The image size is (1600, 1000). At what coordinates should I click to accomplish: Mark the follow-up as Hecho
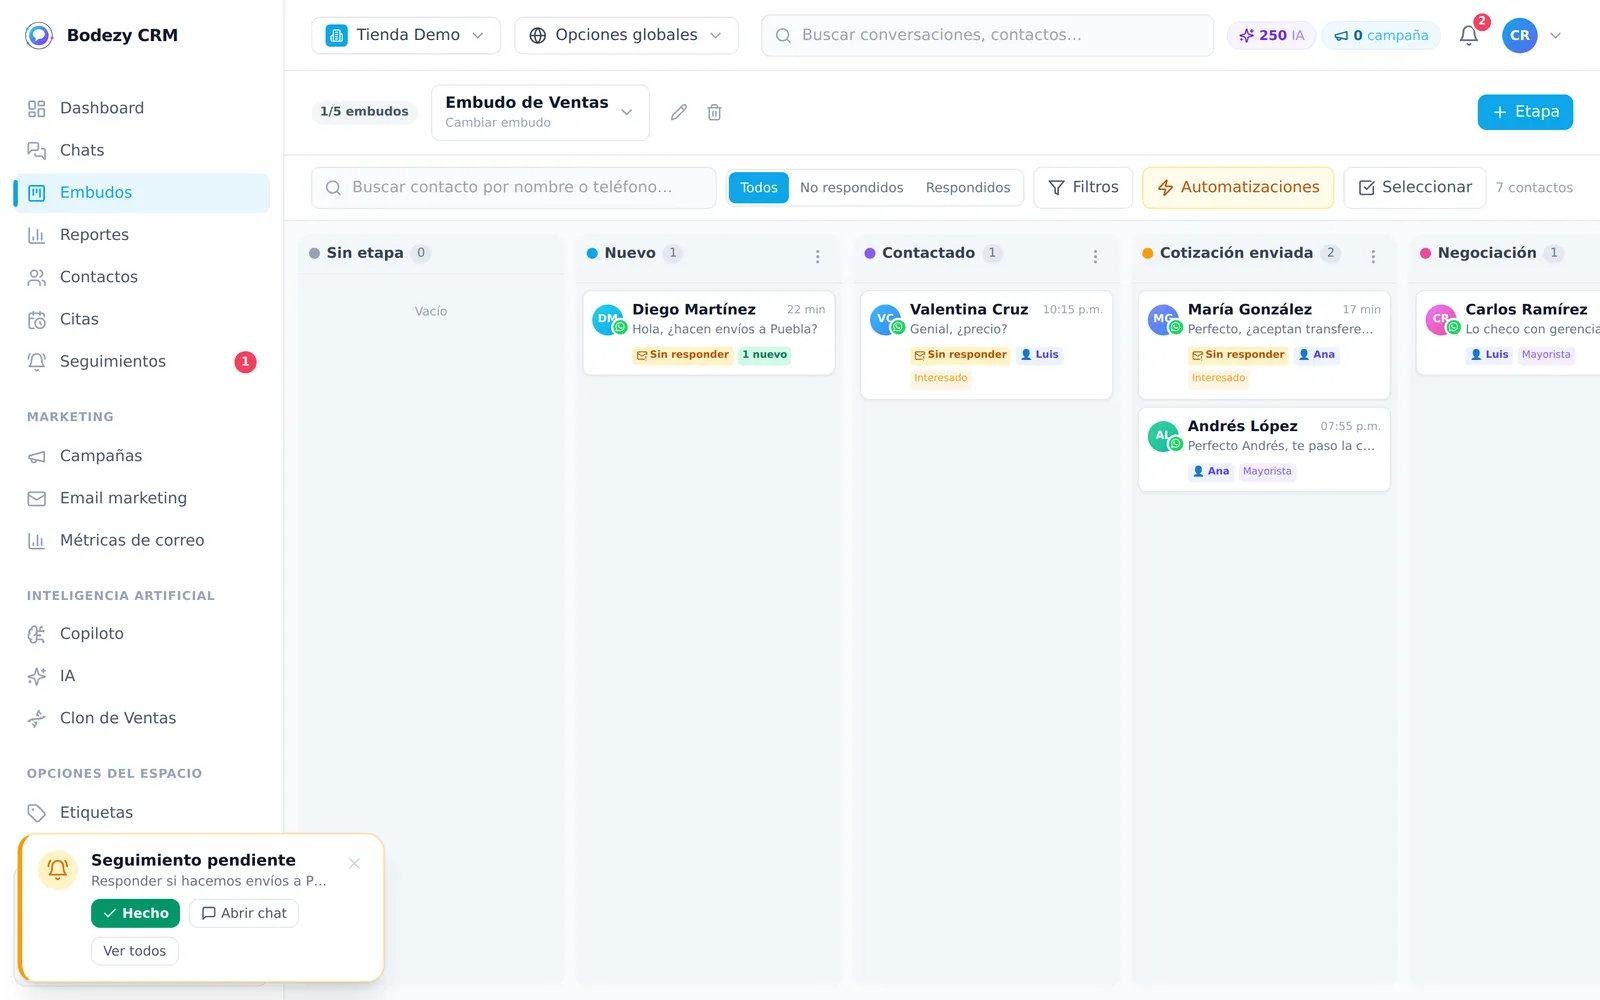click(x=135, y=914)
